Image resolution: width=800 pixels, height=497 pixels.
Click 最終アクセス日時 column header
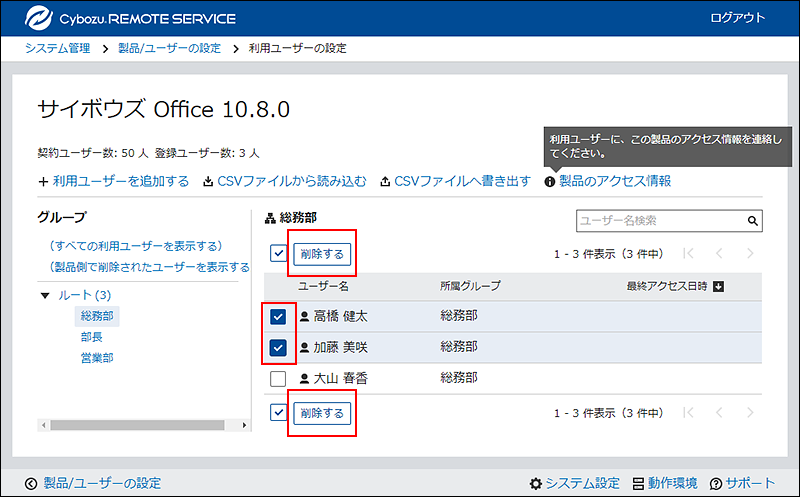[667, 286]
